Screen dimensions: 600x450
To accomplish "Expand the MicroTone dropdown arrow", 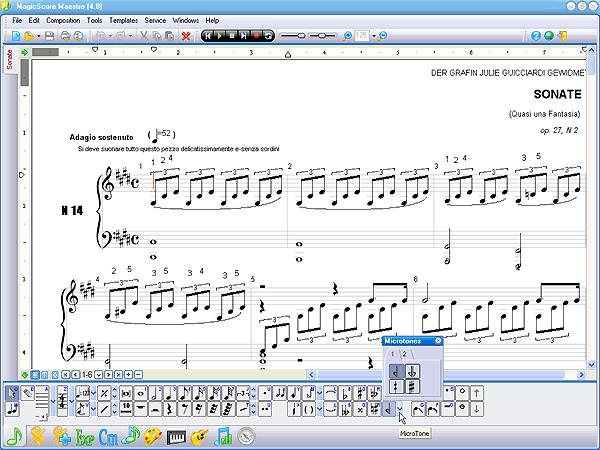I will 400,409.
